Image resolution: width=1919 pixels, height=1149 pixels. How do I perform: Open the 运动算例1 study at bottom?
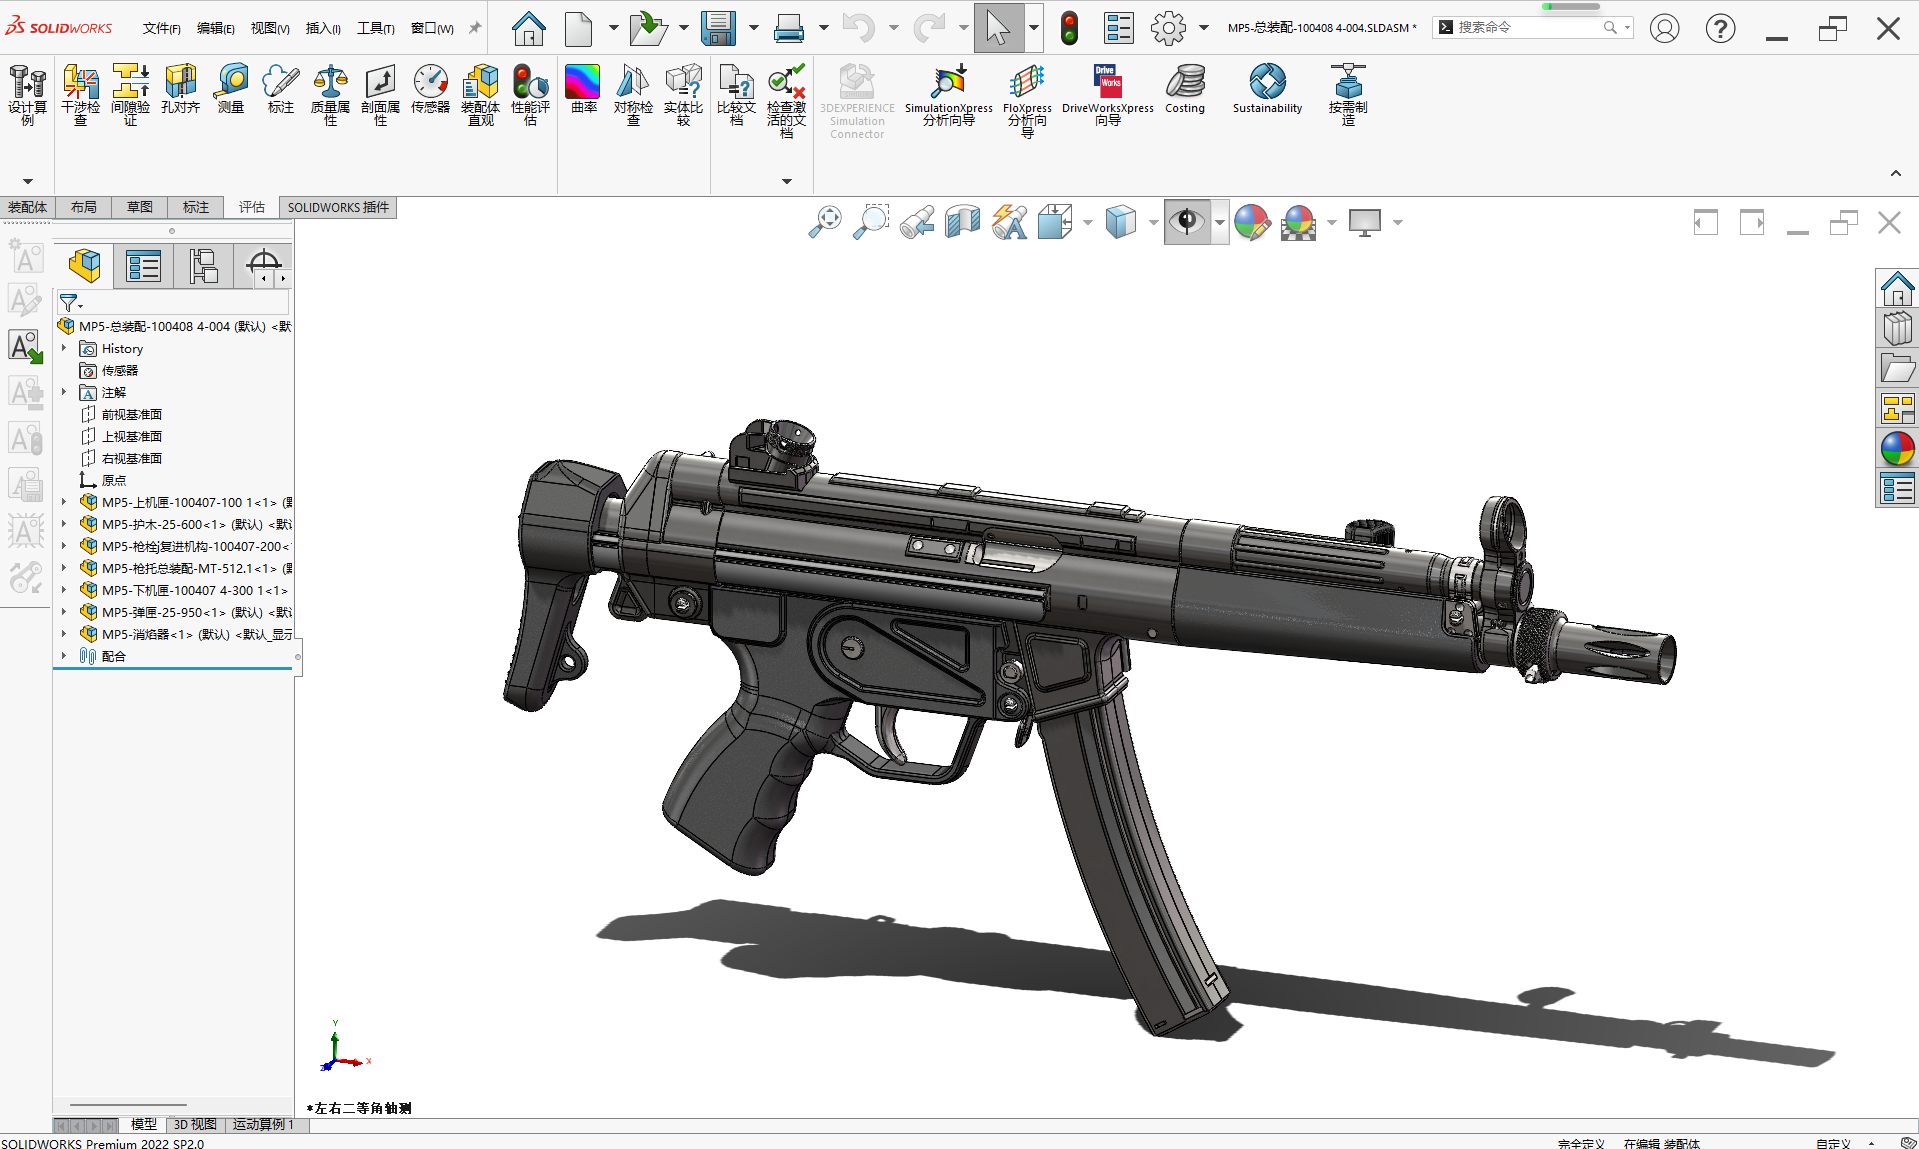click(x=263, y=1124)
